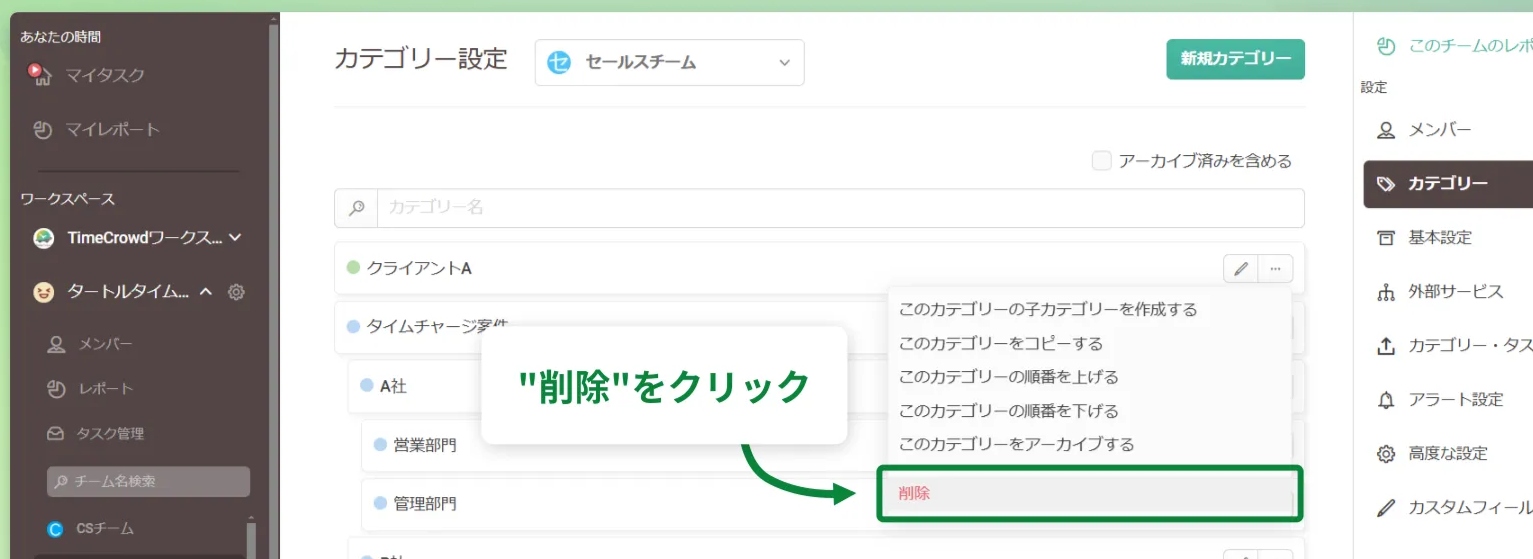Select カテゴリー in settings panel
Screen dimensions: 1533x559
pyautogui.click(x=1448, y=184)
